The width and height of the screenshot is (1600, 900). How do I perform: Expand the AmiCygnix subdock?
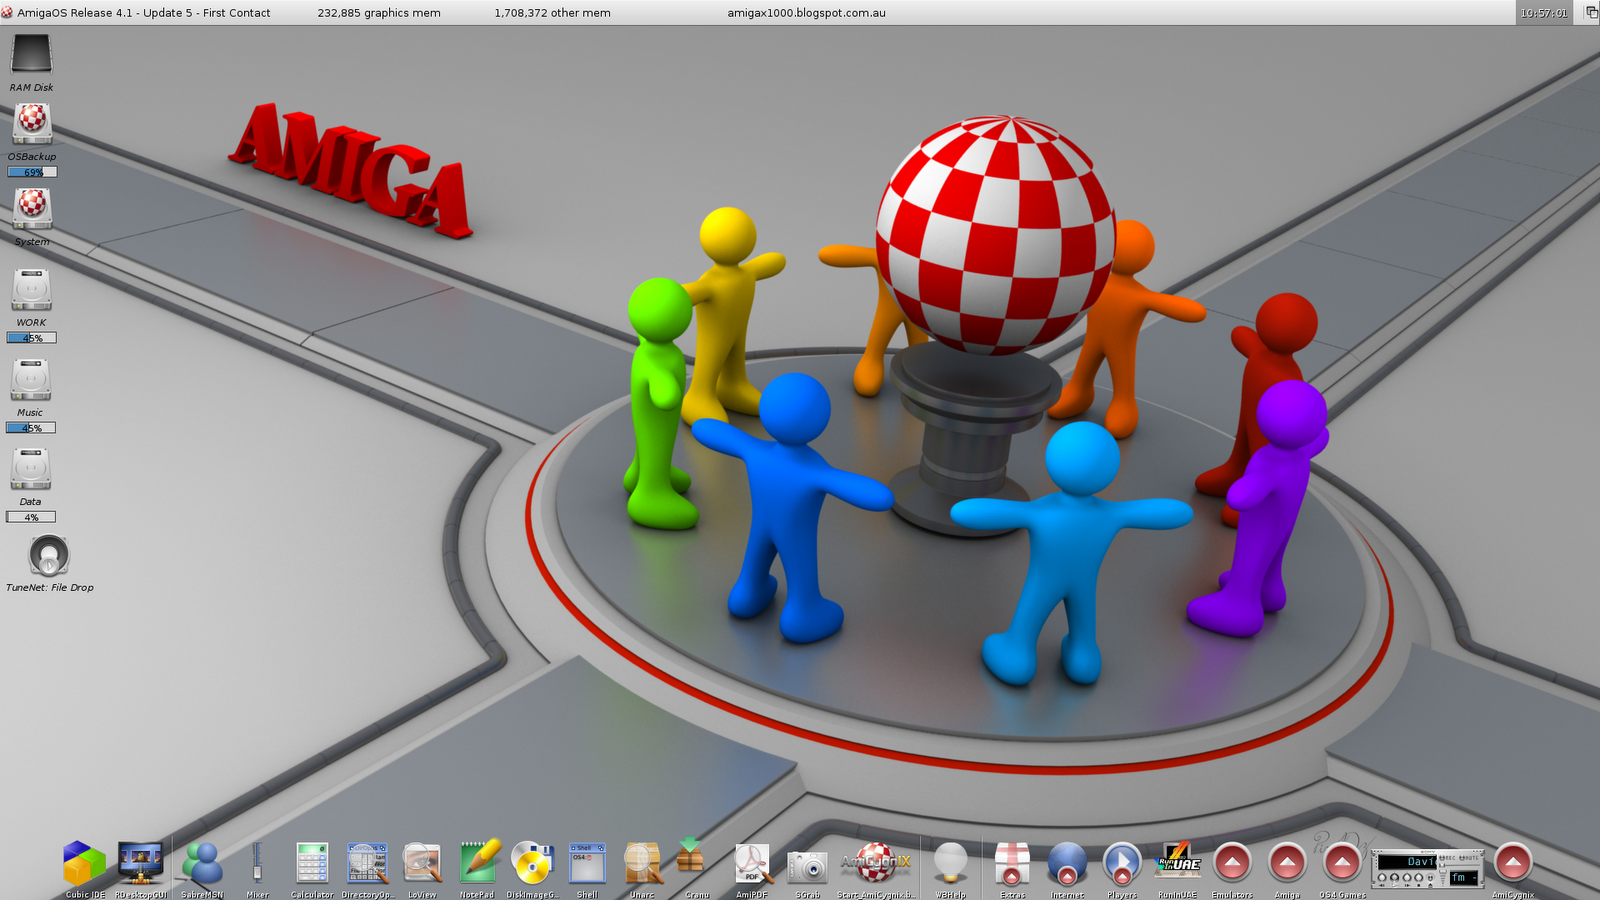point(1513,863)
